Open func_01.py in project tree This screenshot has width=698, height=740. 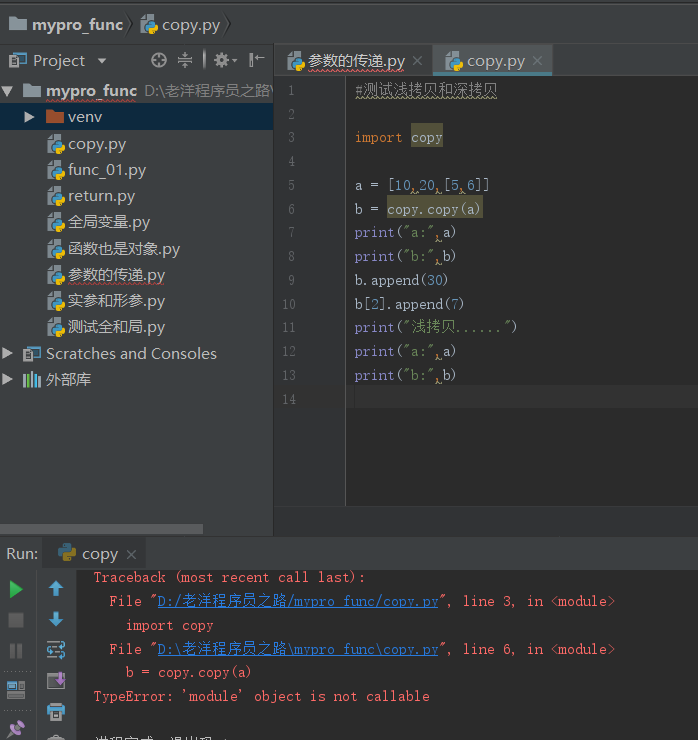click(x=107, y=170)
